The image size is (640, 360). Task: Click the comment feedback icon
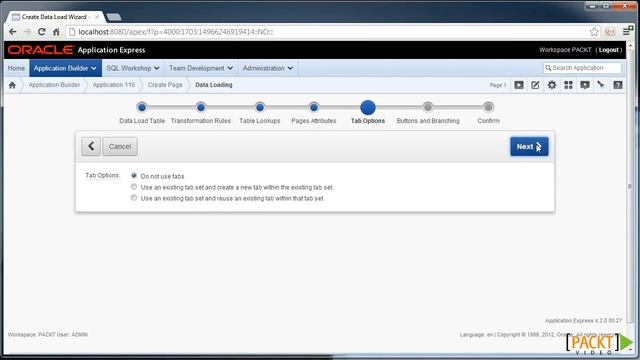coord(585,85)
